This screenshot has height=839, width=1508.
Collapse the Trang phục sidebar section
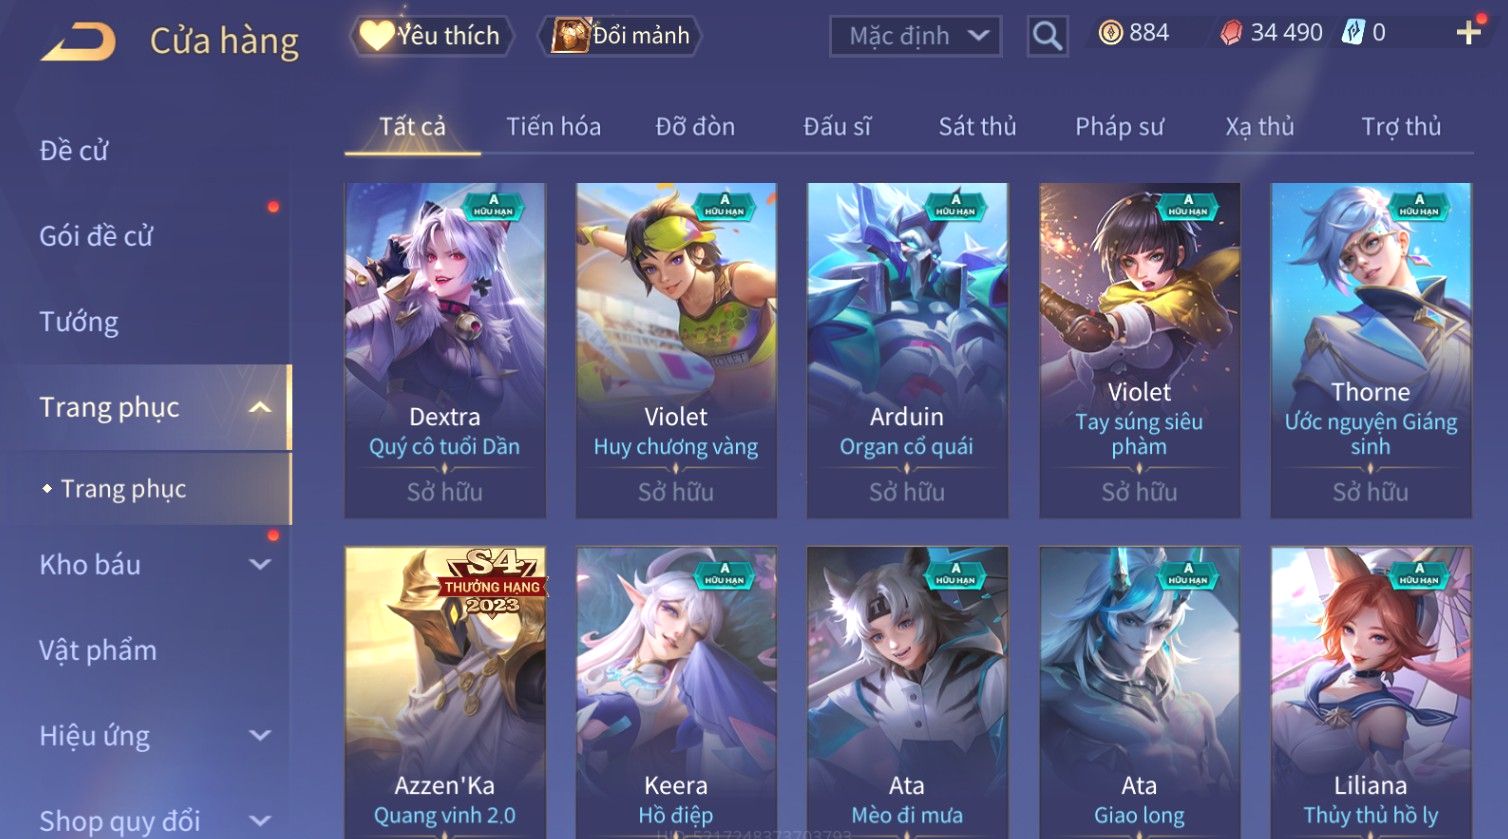[260, 407]
